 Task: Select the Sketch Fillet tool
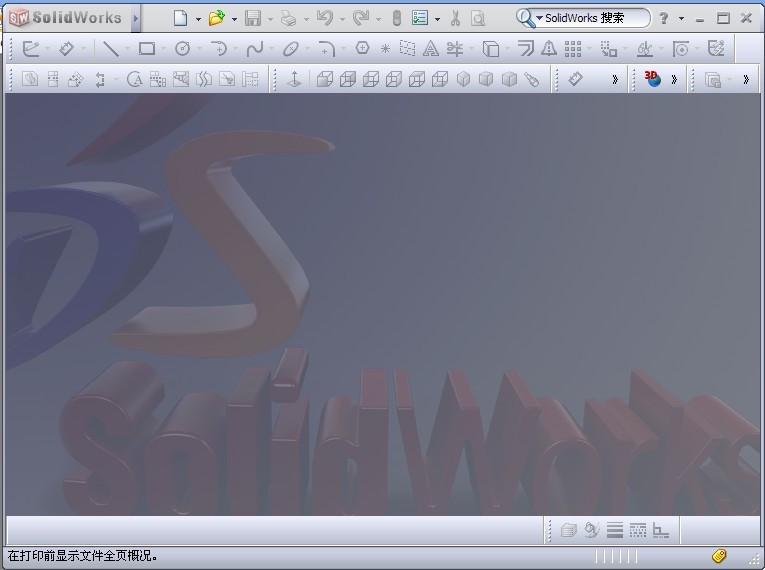pyautogui.click(x=326, y=49)
